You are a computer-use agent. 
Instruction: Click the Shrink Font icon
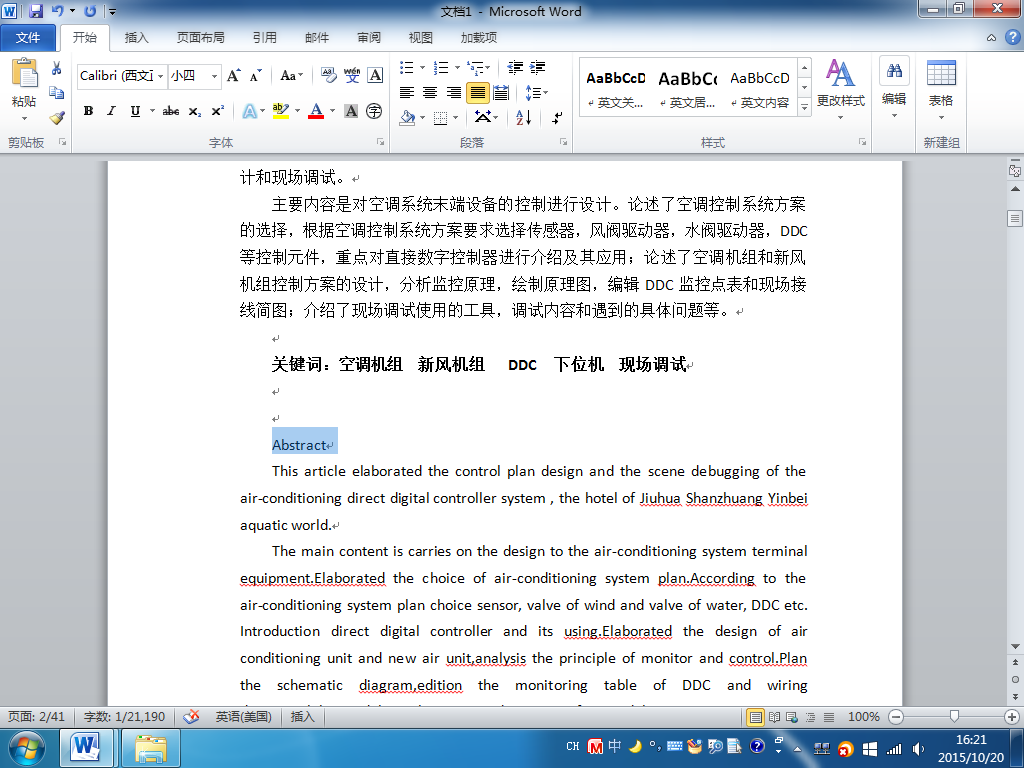point(255,76)
